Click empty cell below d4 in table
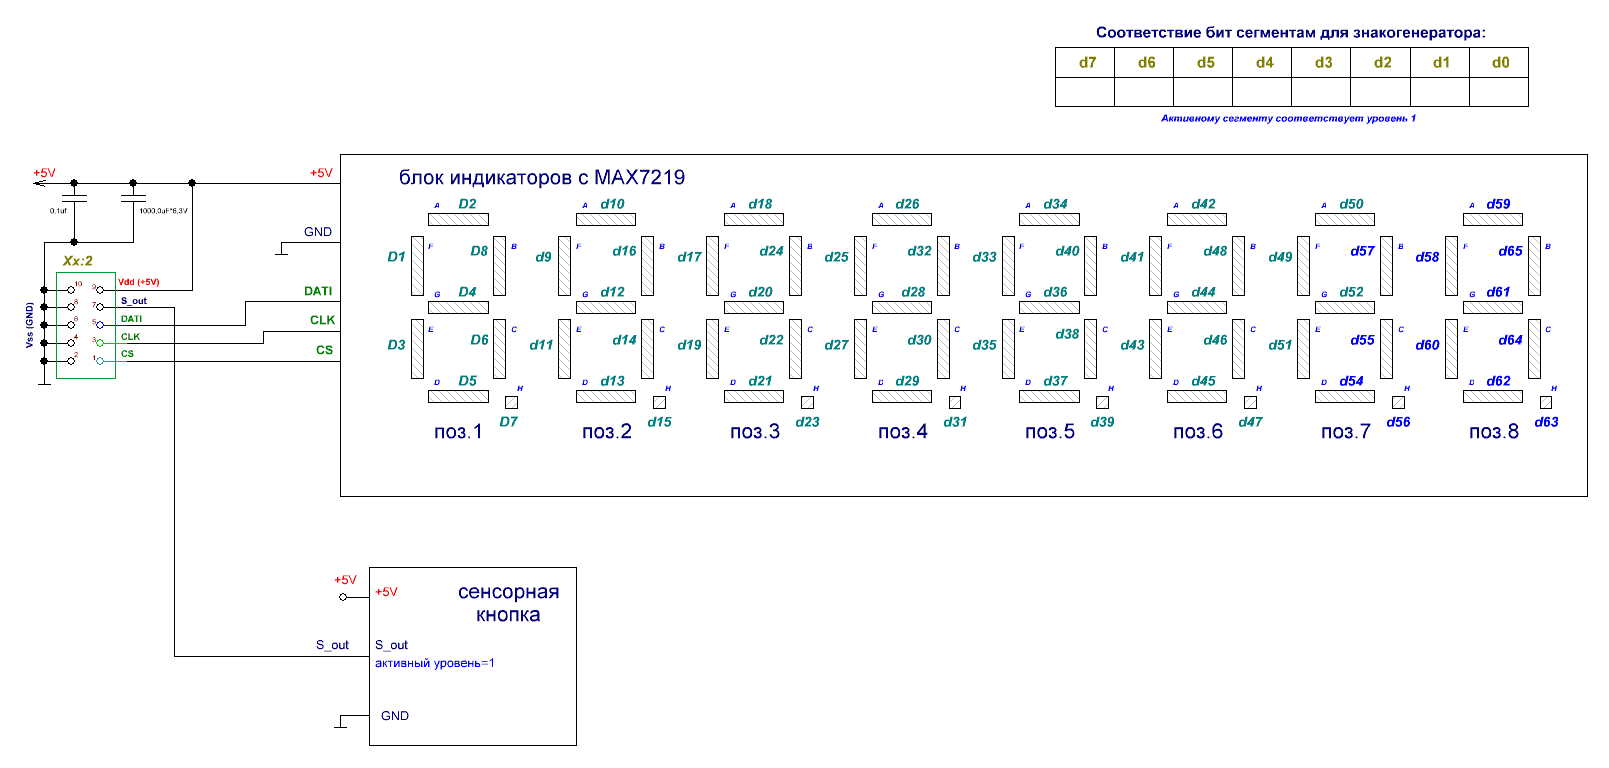The width and height of the screenshot is (1609, 768). tap(1262, 92)
